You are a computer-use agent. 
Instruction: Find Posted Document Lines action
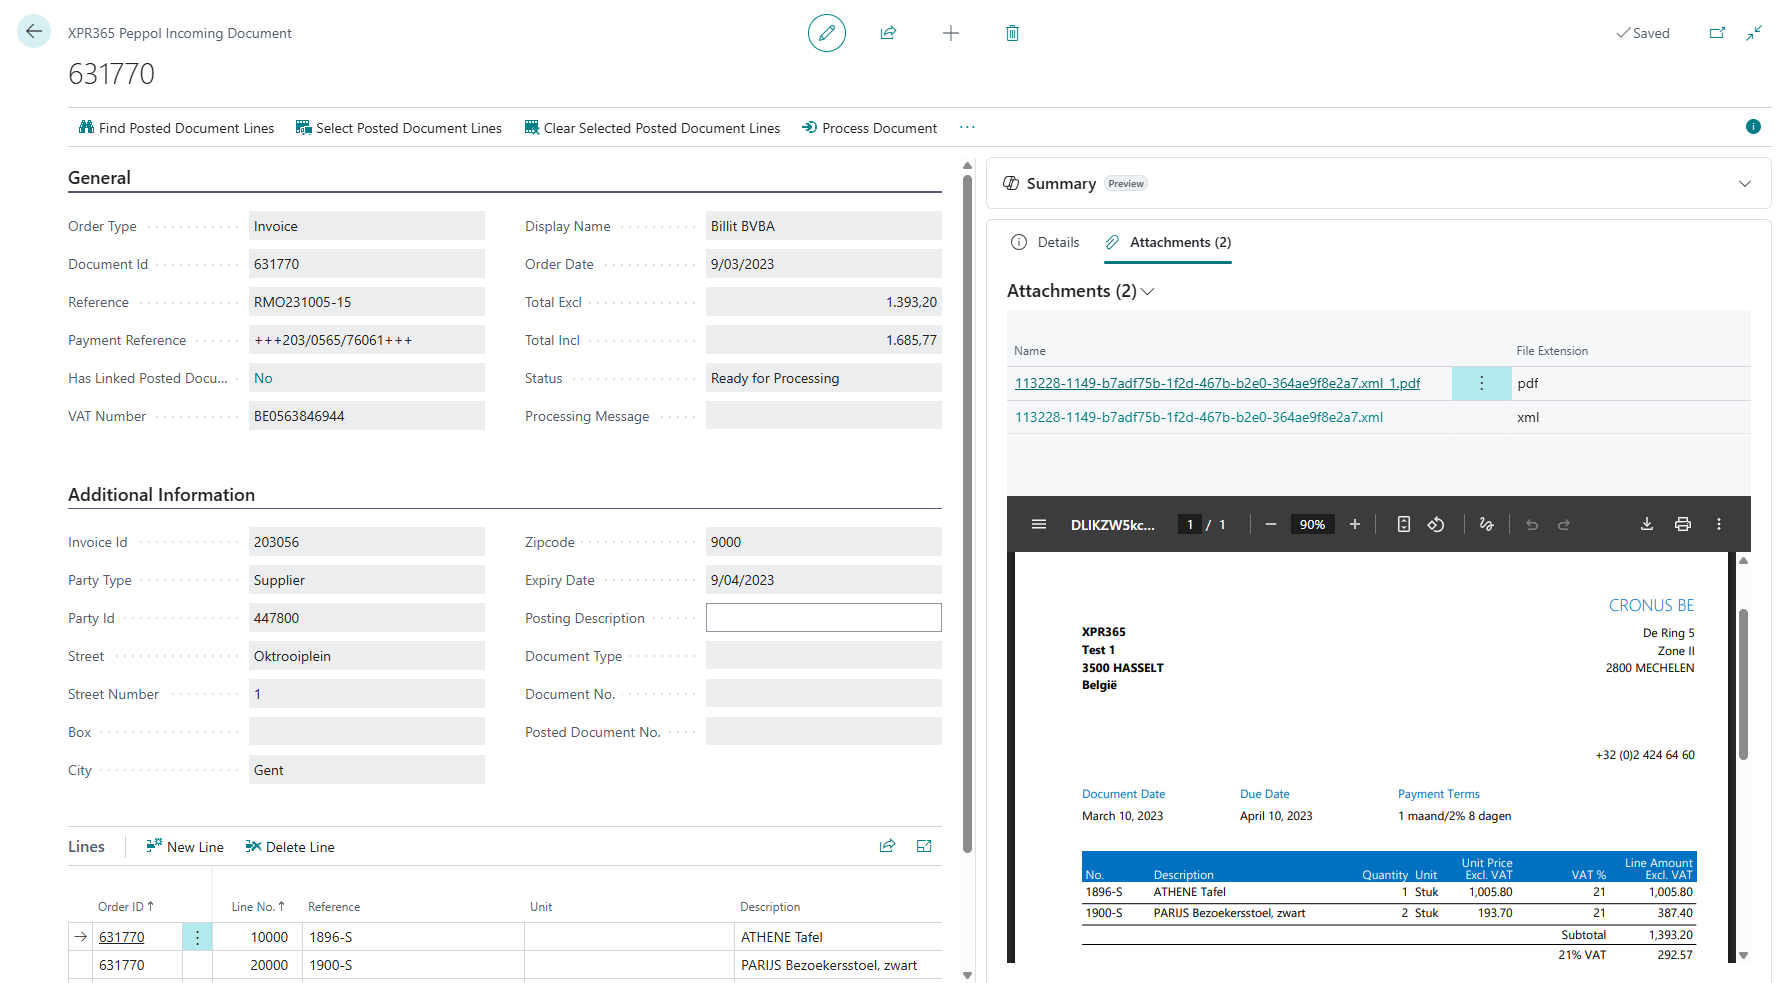(176, 128)
